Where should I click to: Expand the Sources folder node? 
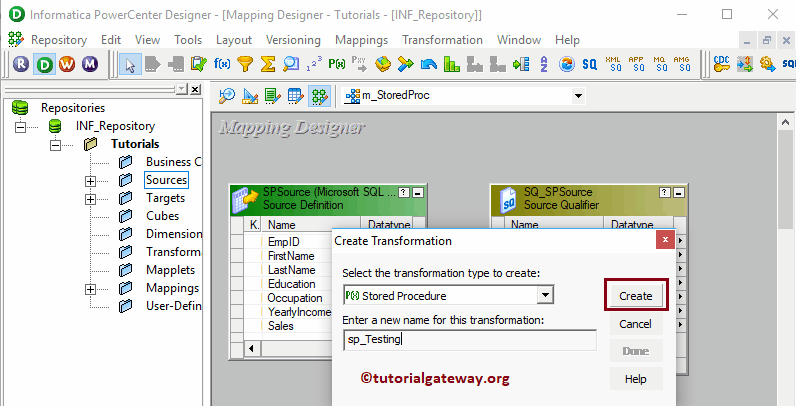point(90,181)
